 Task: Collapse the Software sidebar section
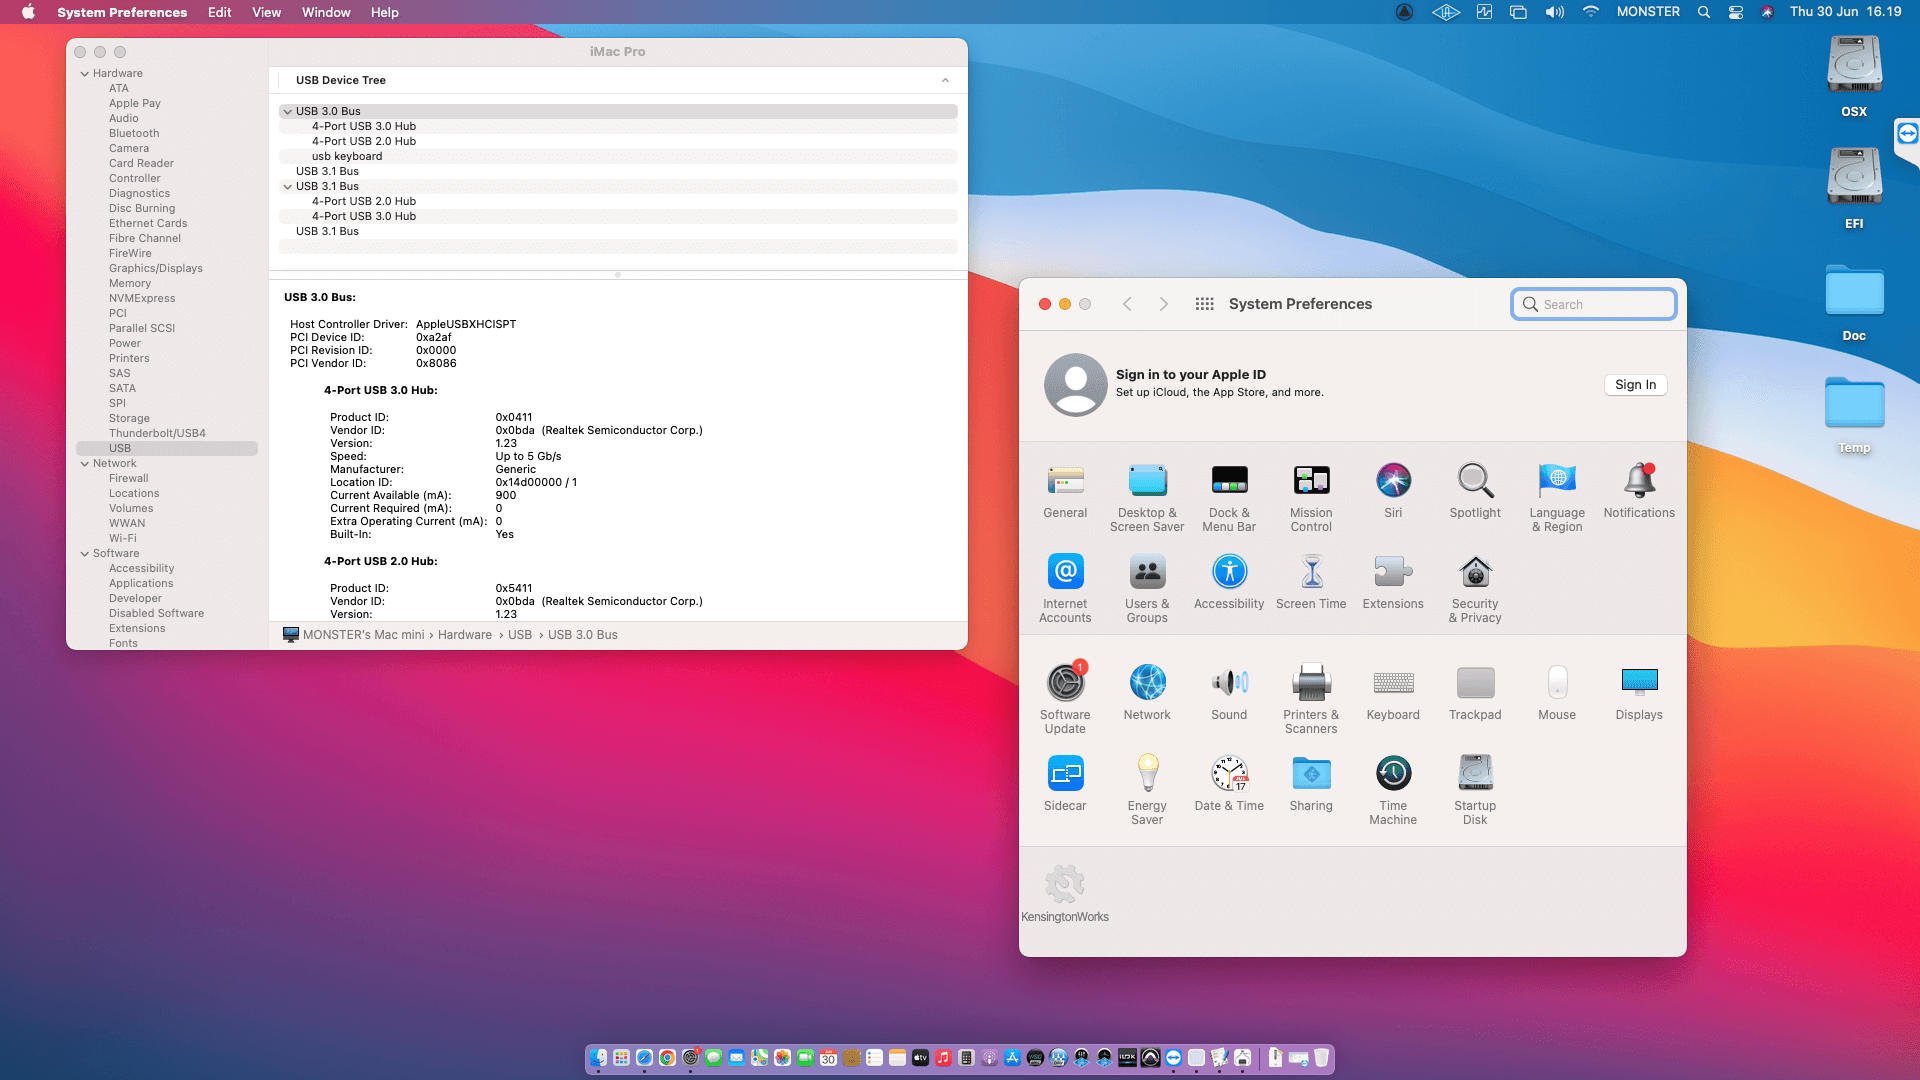coord(85,553)
